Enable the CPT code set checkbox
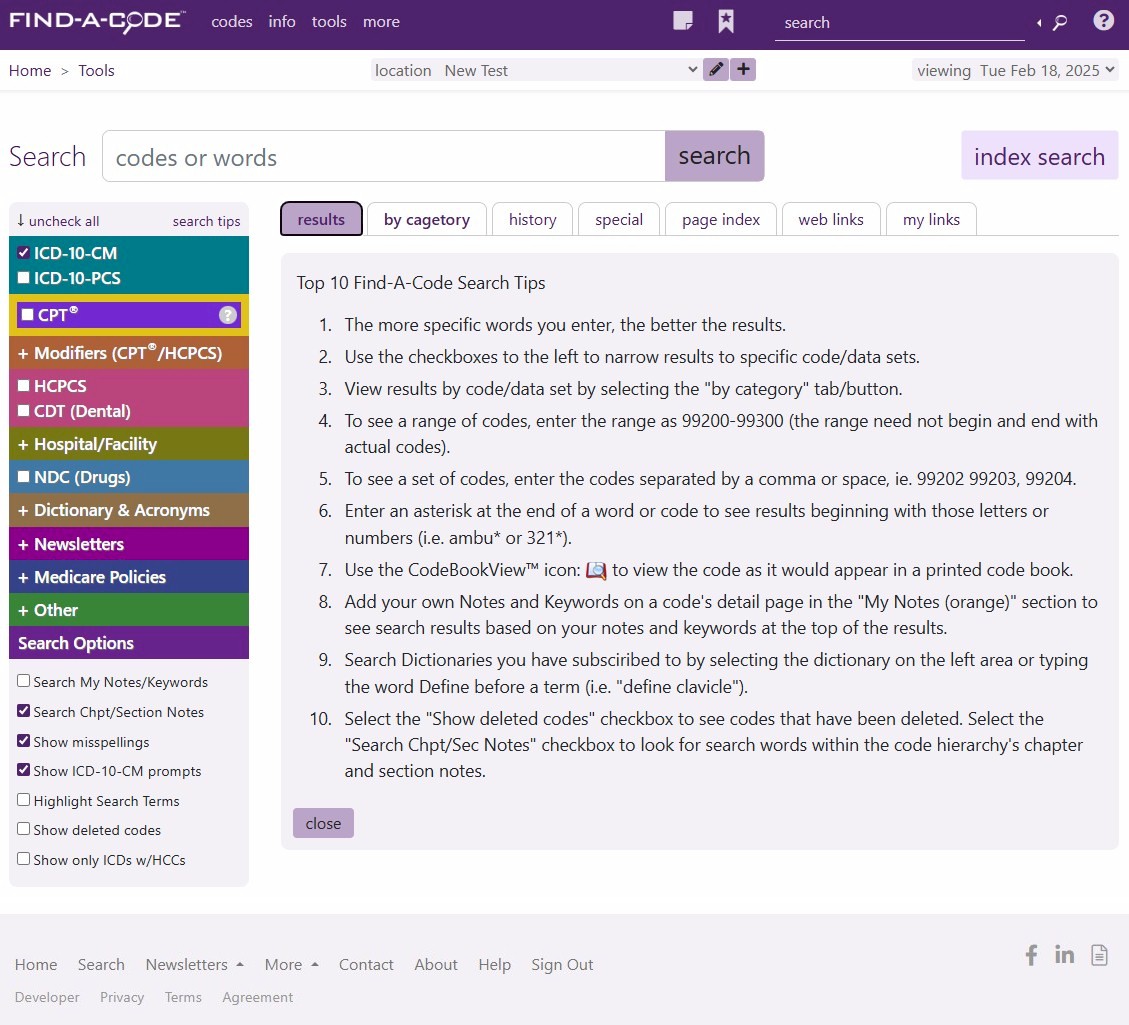The image size is (1129, 1025). [x=27, y=315]
